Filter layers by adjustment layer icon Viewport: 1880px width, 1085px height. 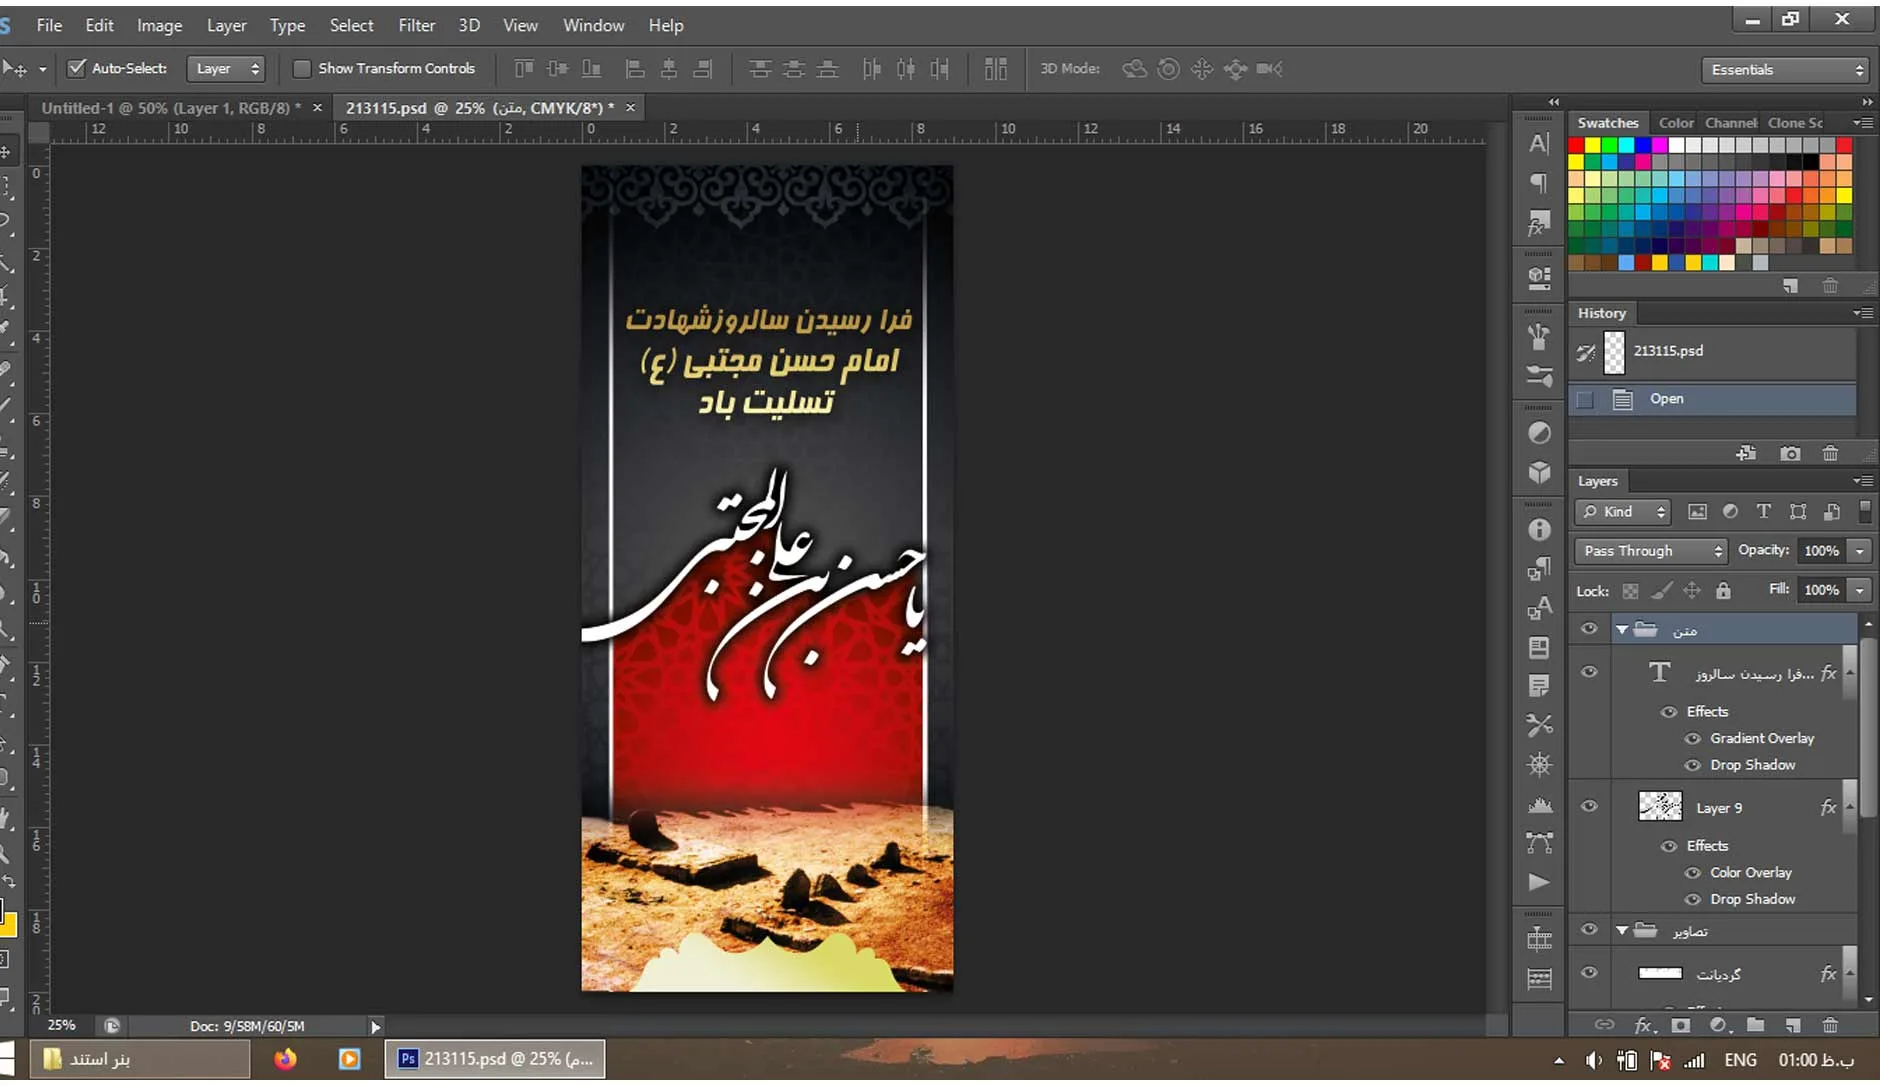tap(1730, 512)
